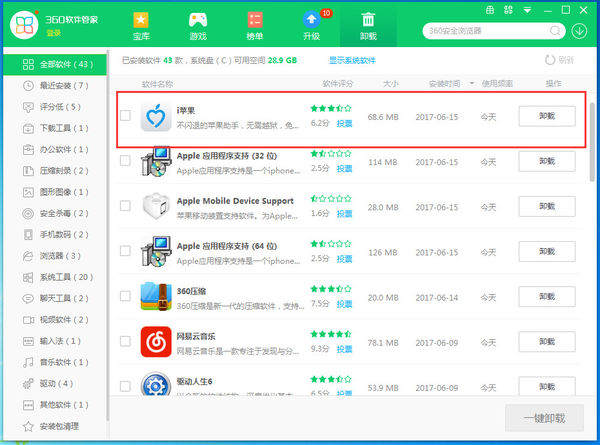Viewport: 600px width, 445px height.
Task: Open the 宝库 star icon tab
Action: pyautogui.click(x=141, y=26)
